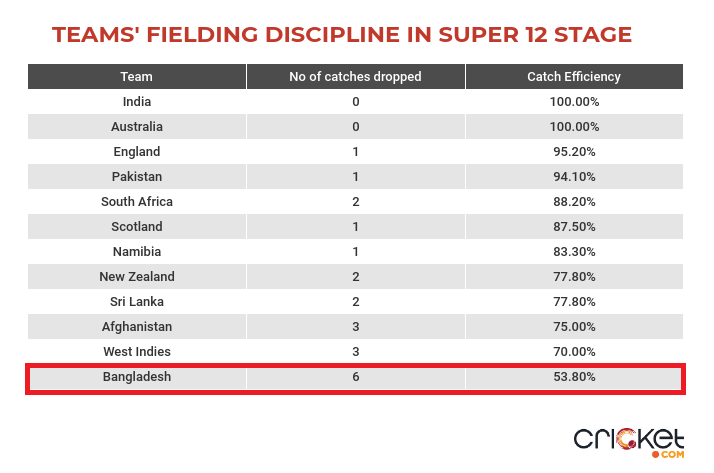
Task: Click the No of catches dropped header
Action: (x=356, y=76)
